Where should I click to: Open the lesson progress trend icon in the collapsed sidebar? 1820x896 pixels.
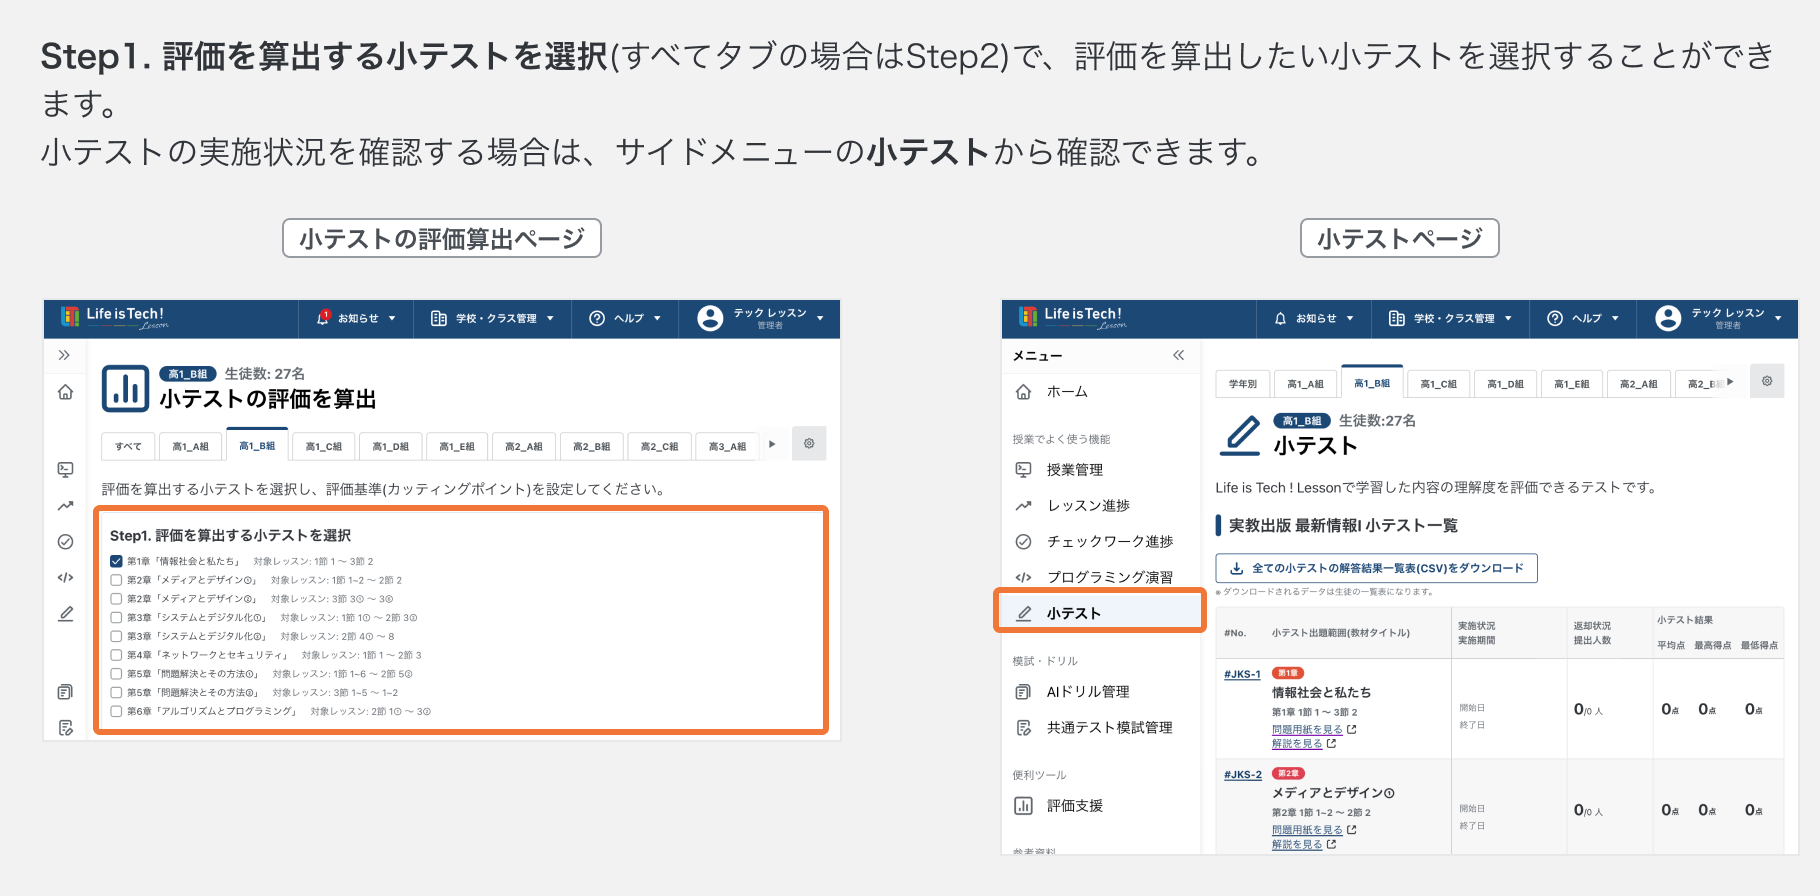(65, 506)
